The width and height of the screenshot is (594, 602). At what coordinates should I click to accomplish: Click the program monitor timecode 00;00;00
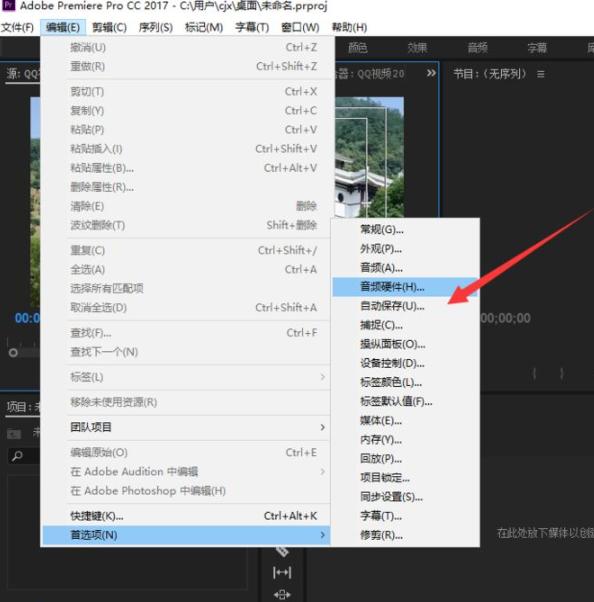pyautogui.click(x=505, y=318)
